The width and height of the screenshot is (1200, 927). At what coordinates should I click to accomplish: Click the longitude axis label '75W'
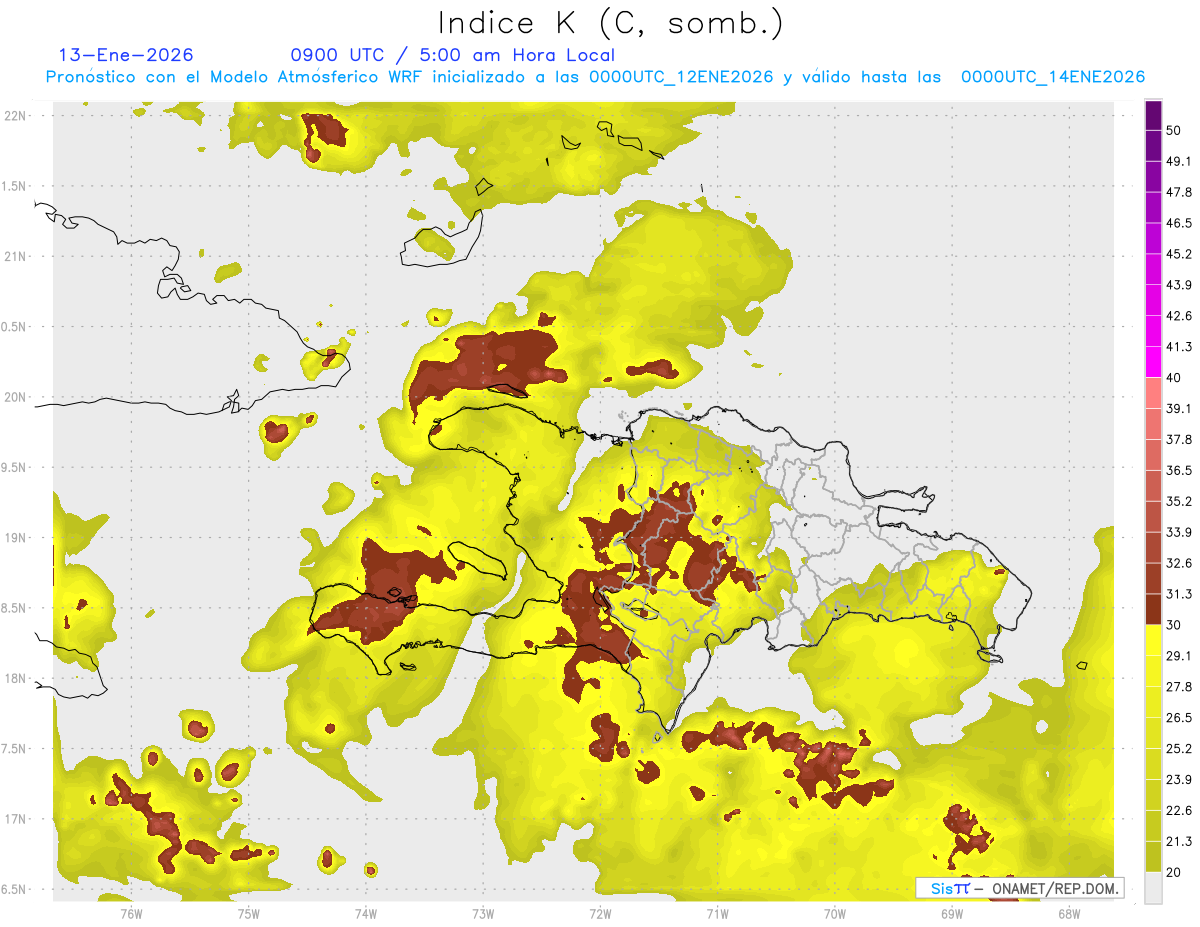(x=249, y=914)
